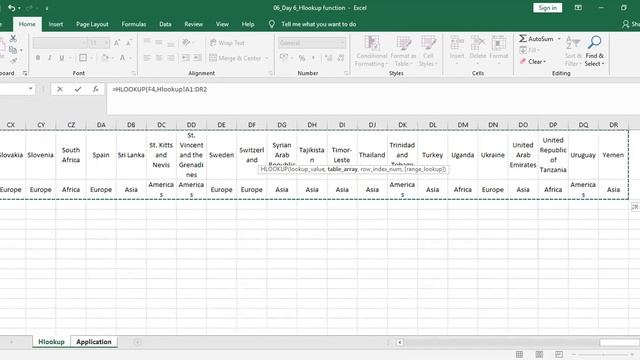The width and height of the screenshot is (640, 360).
Task: Click the Percent Style icon
Action: [302, 58]
